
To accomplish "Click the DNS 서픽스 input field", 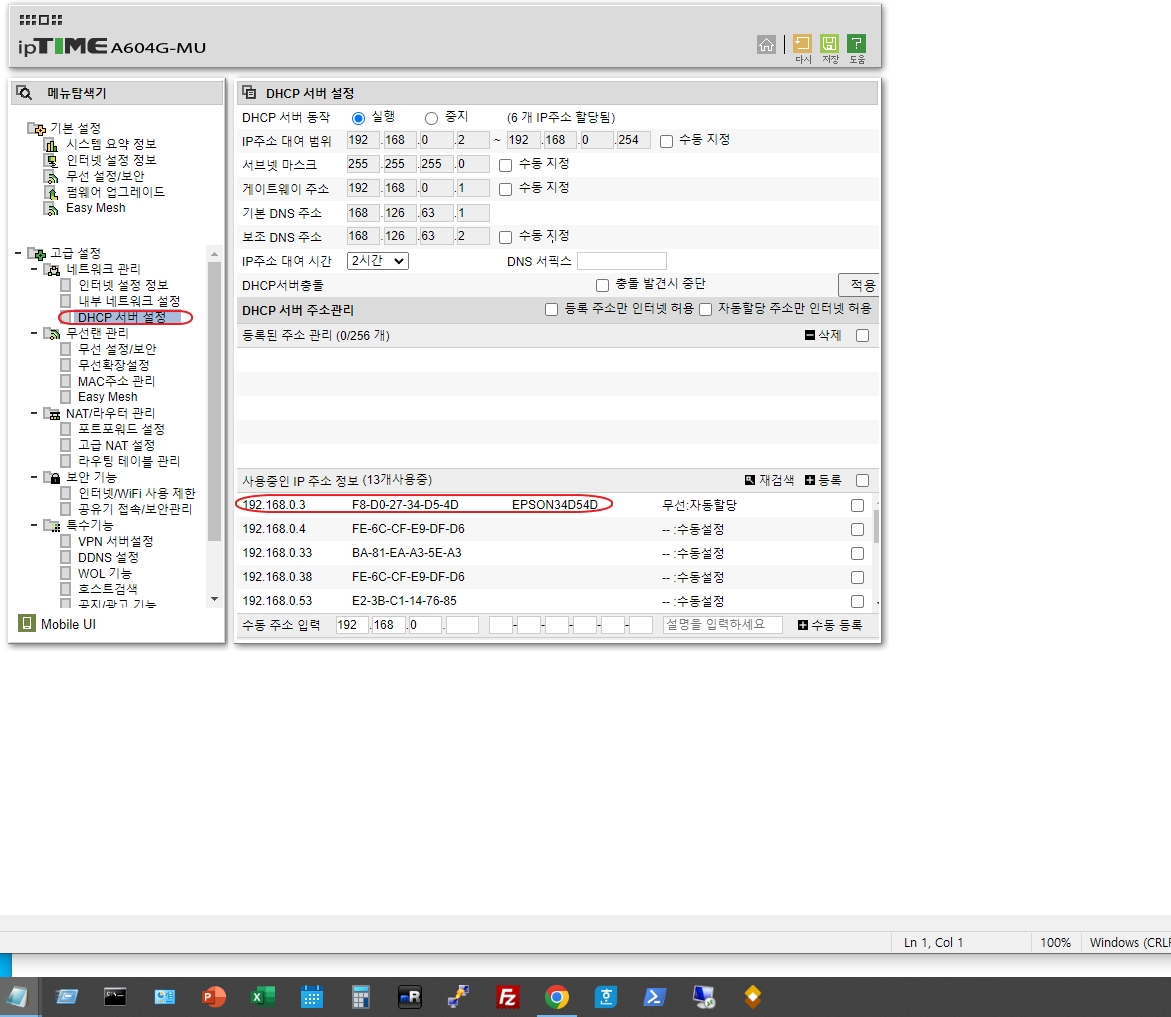I will point(621,261).
